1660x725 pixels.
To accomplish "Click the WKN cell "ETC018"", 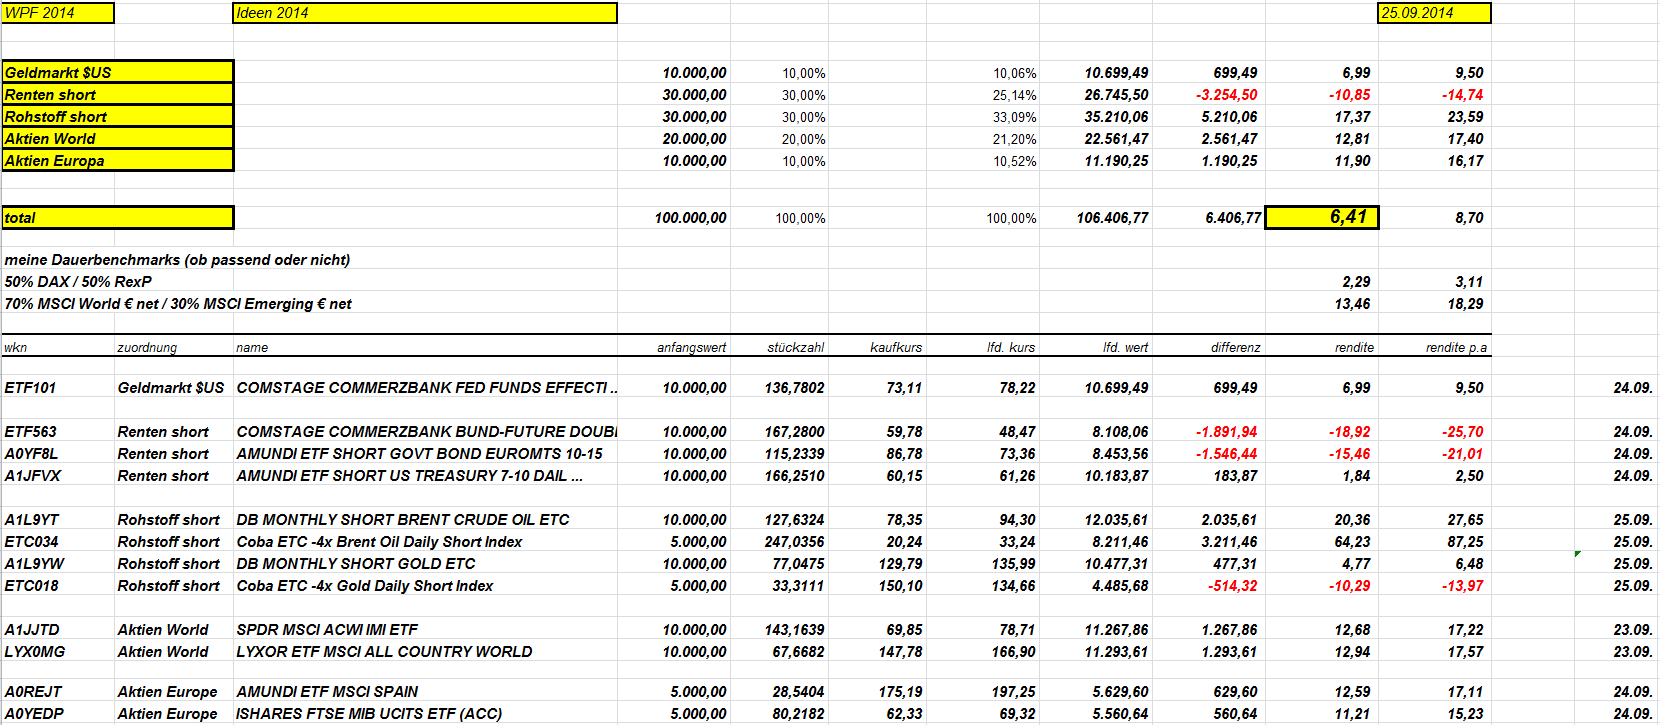I will 31,586.
